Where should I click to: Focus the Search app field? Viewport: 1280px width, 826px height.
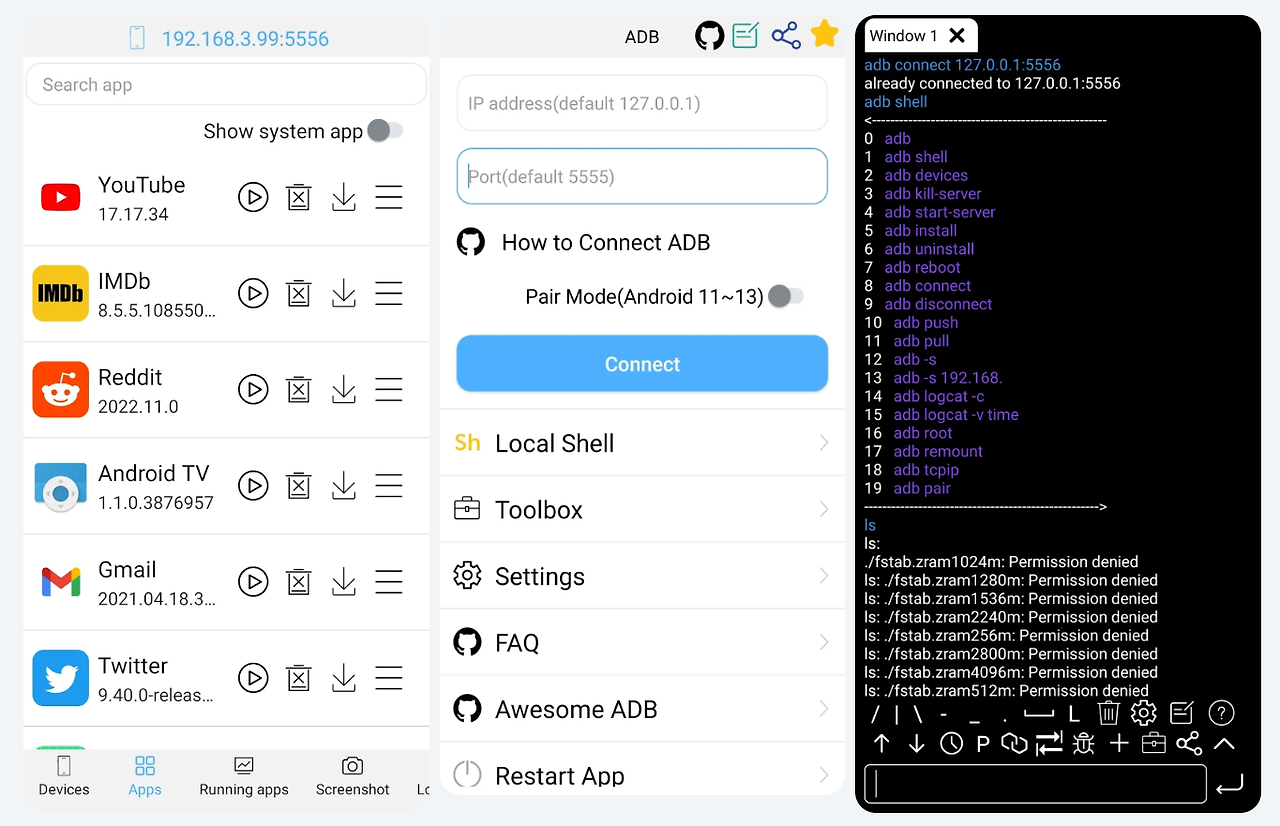[x=226, y=85]
